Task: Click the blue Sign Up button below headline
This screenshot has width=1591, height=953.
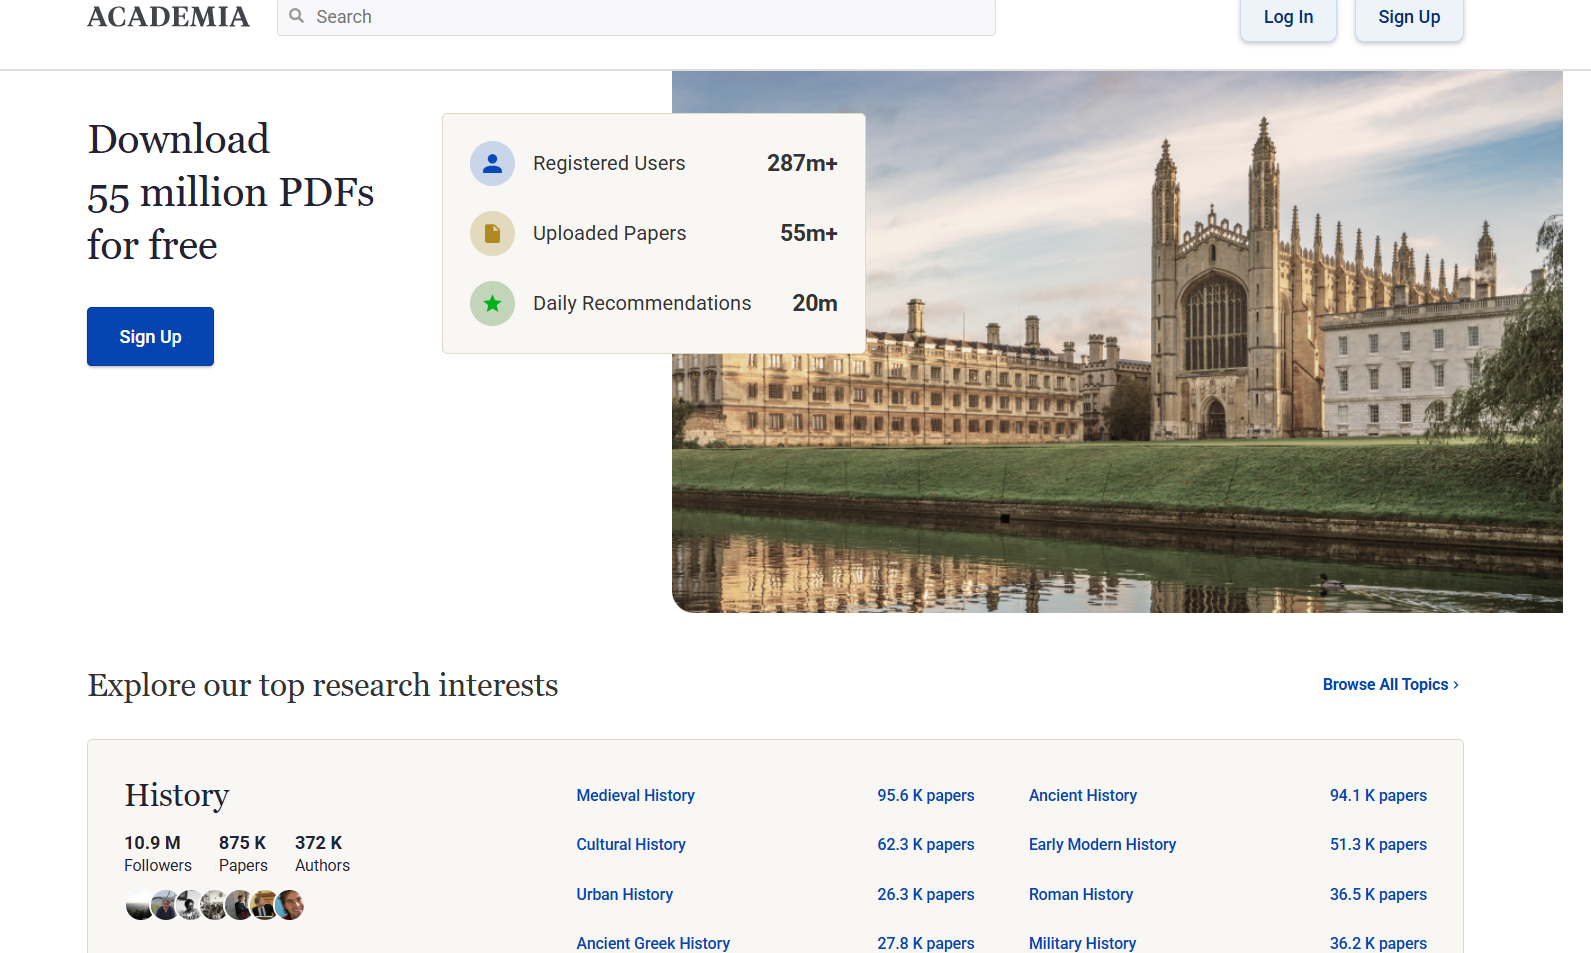Action: (150, 337)
